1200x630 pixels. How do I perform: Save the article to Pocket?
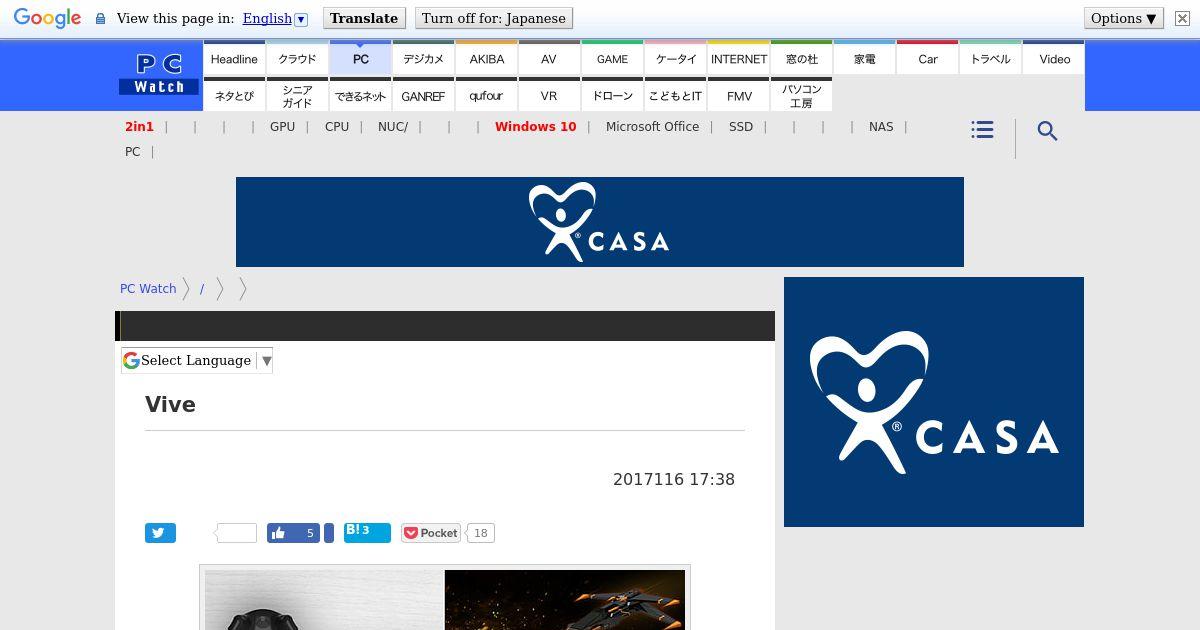tap(431, 533)
